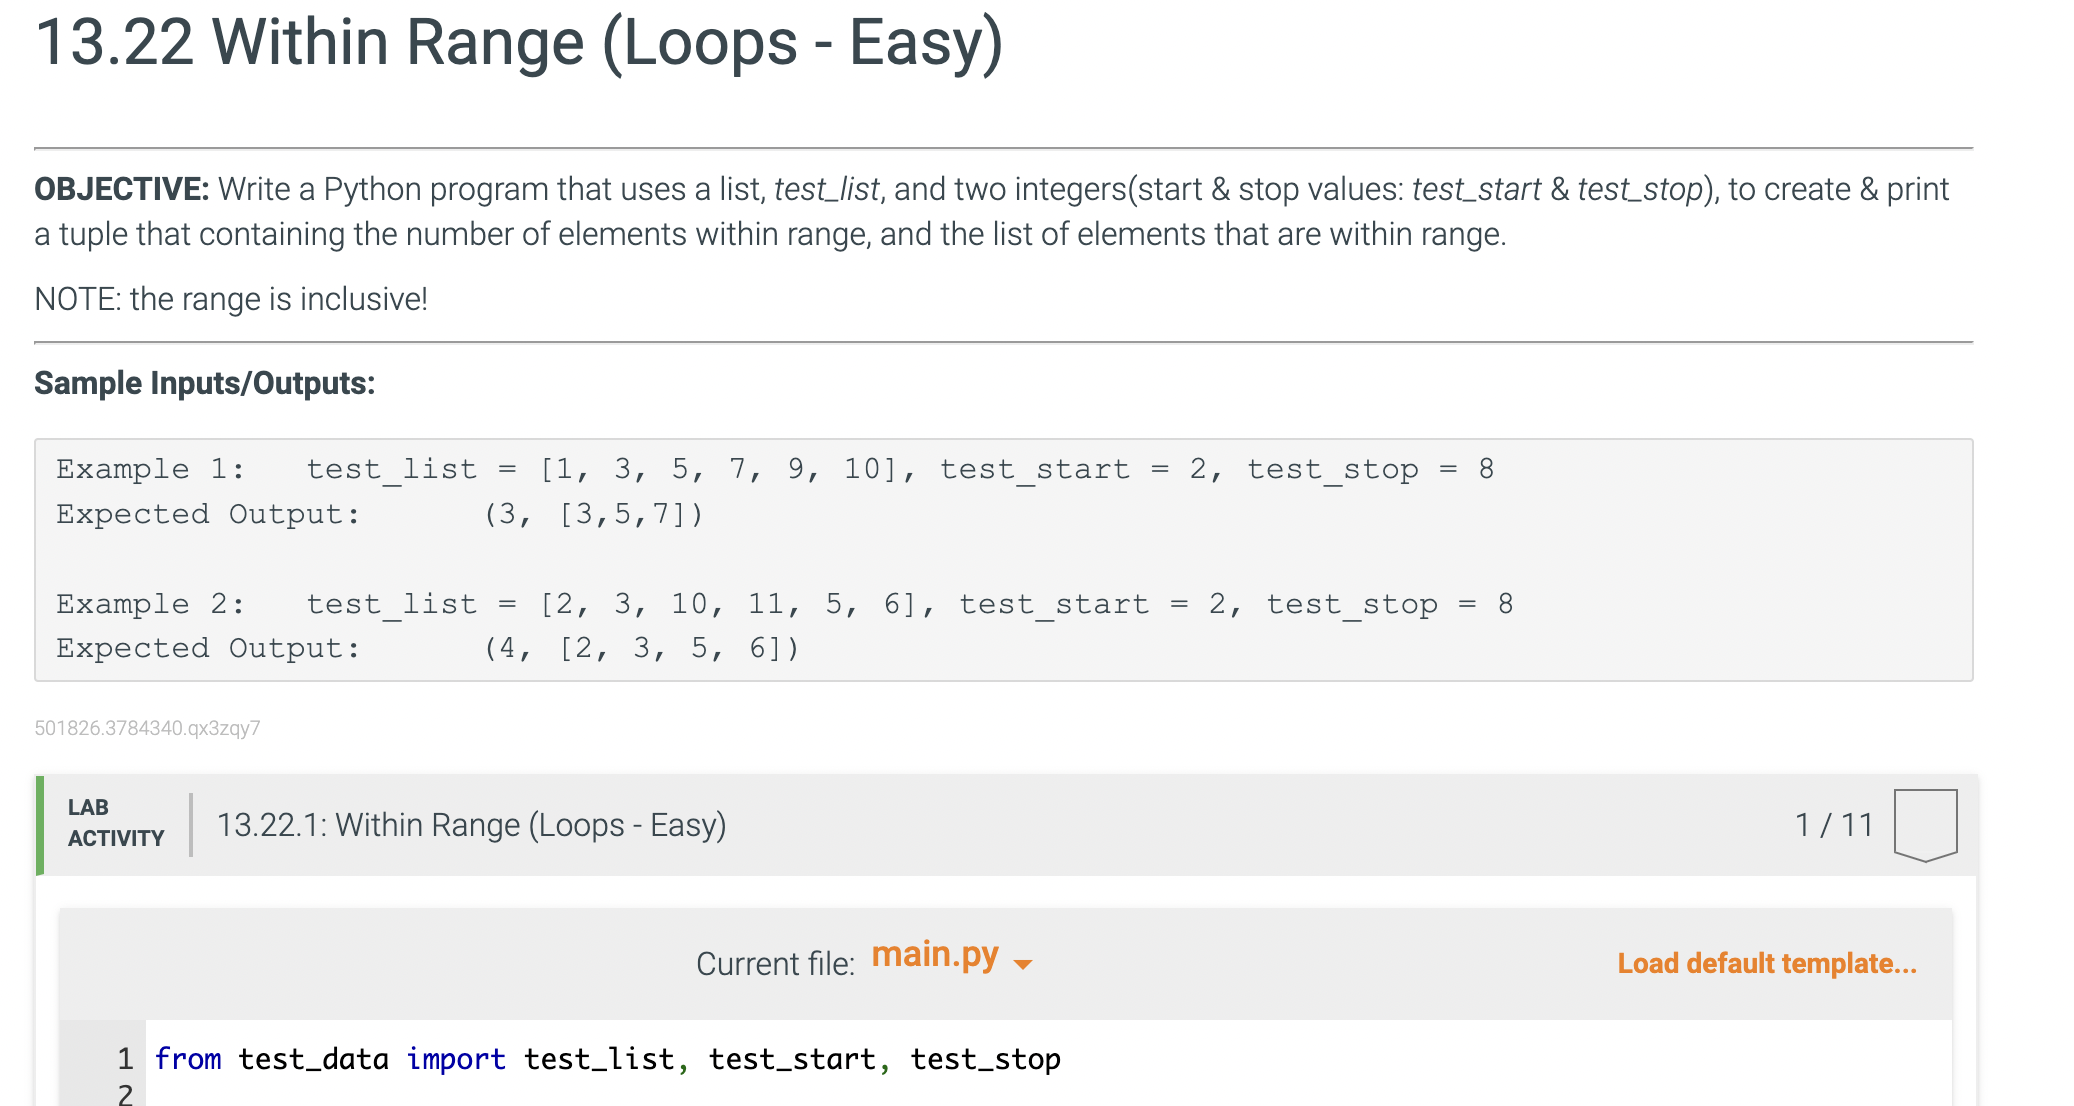Image resolution: width=2074 pixels, height=1106 pixels.
Task: Click the lab title 13.22.1: Within Range
Action: coord(470,825)
